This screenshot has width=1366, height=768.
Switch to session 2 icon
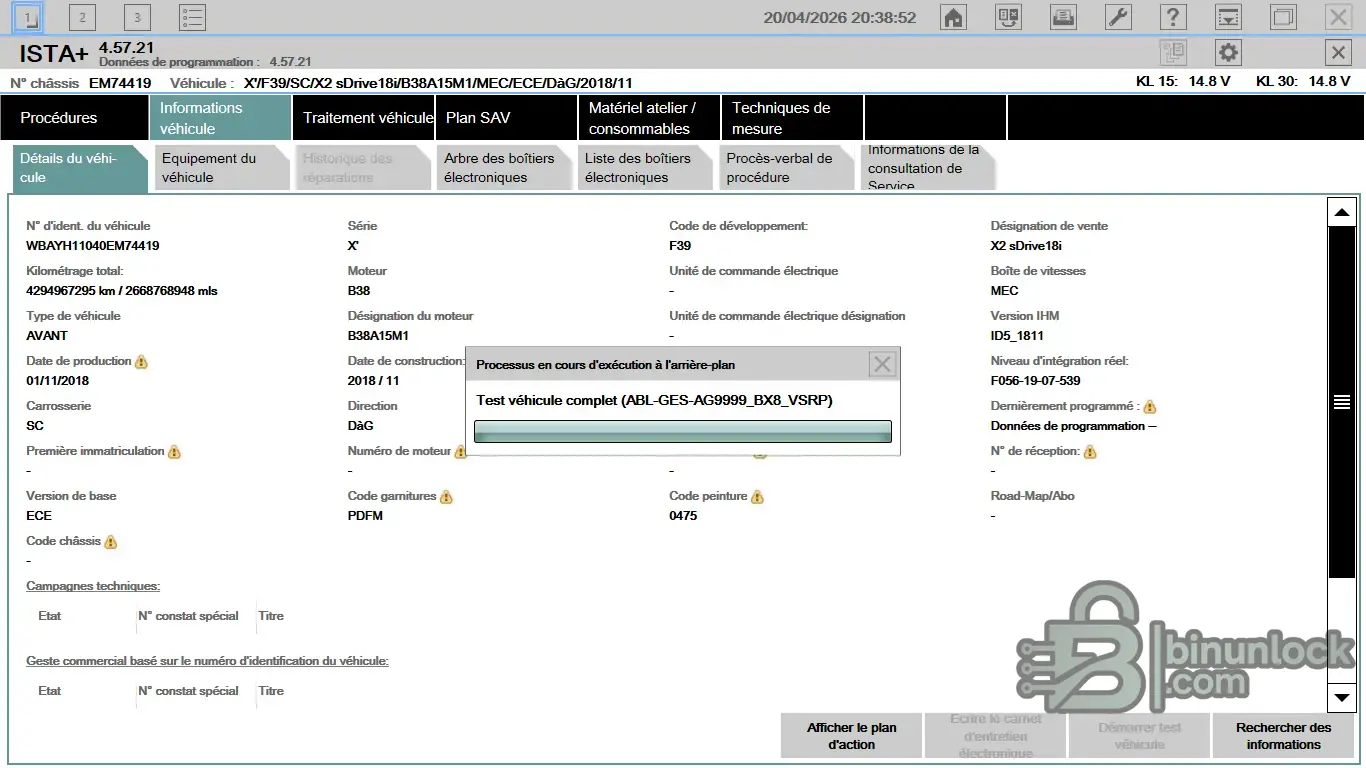(82, 17)
